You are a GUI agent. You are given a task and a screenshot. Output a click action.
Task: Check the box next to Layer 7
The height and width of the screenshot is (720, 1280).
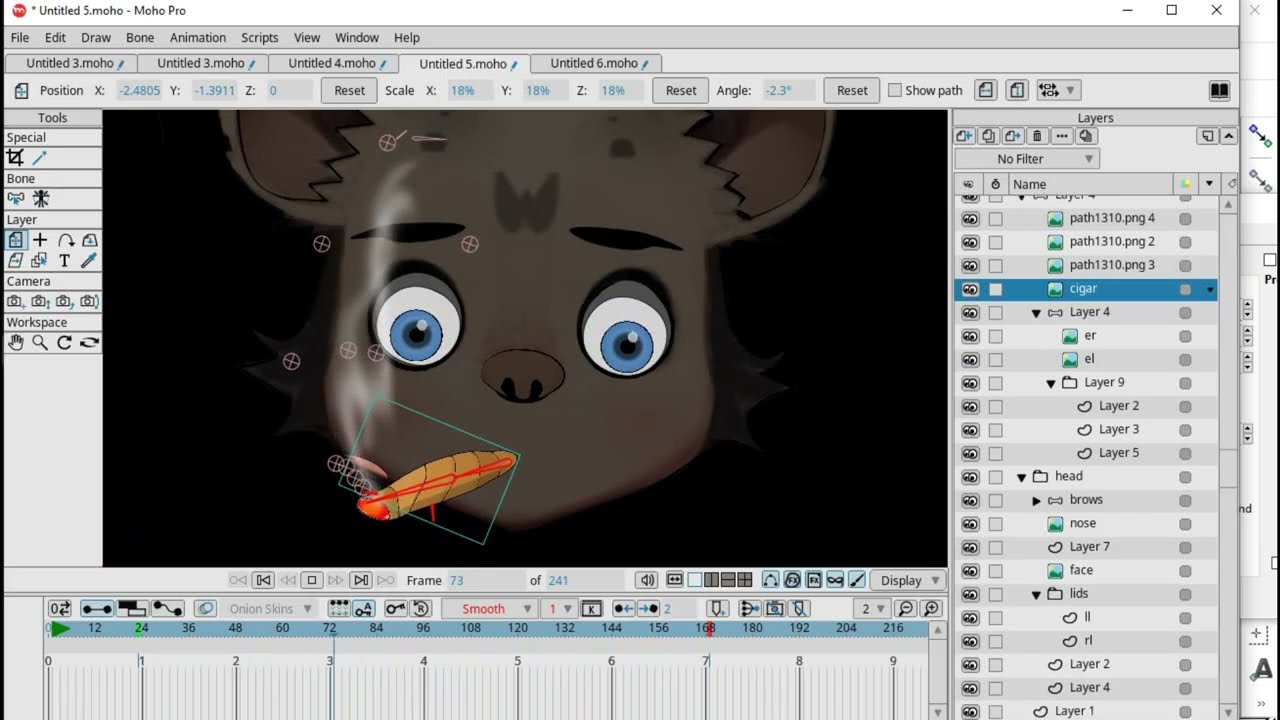pos(995,547)
